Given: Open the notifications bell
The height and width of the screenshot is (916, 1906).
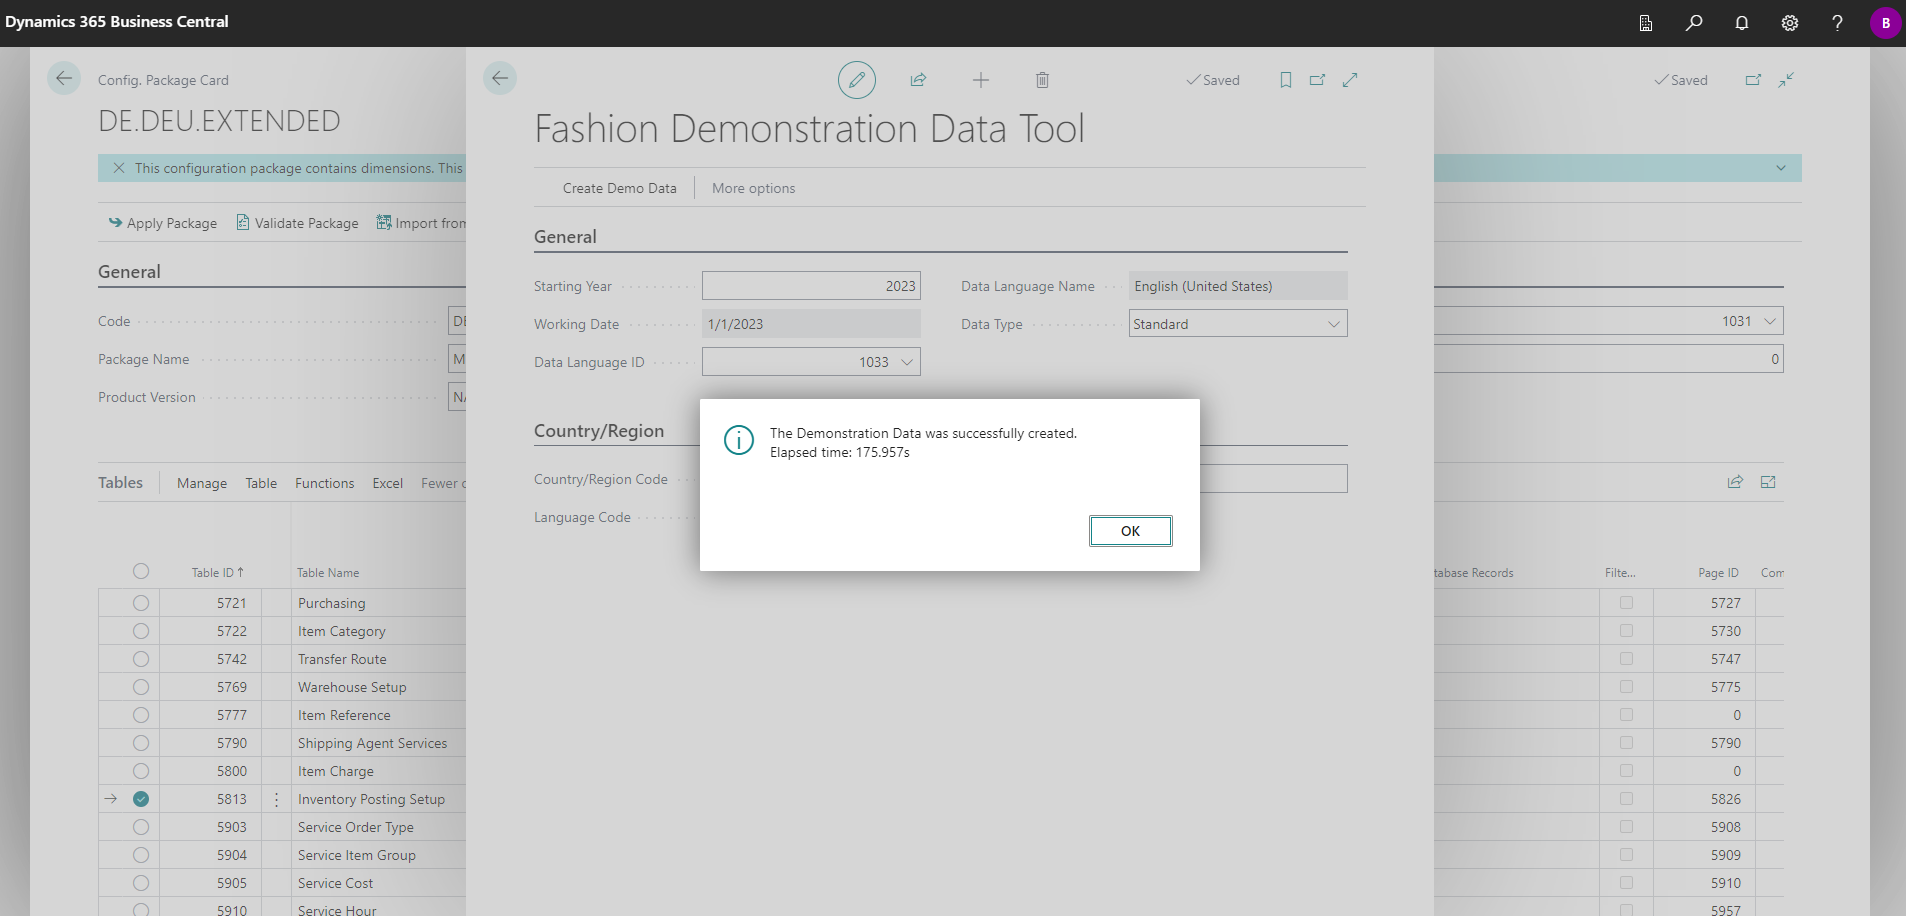Looking at the screenshot, I should point(1741,22).
